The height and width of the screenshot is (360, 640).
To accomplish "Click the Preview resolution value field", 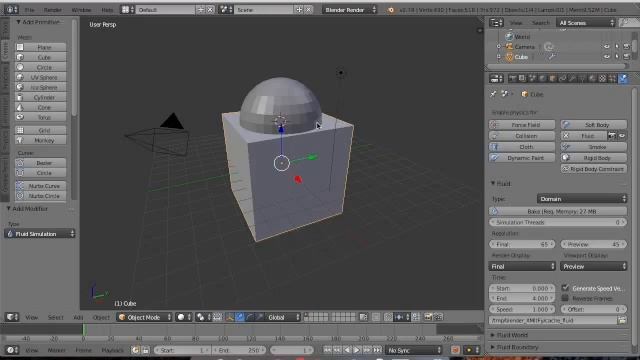I will 594,244.
